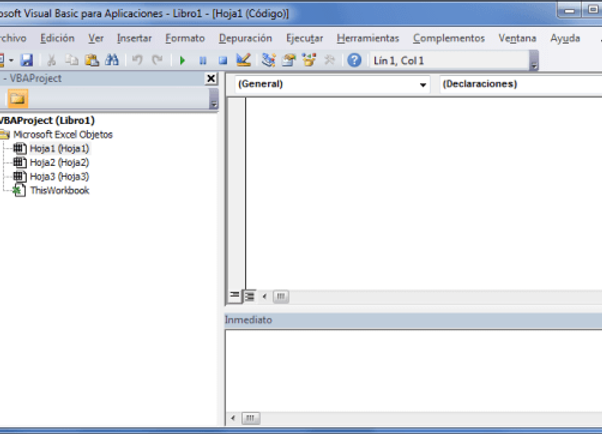Toggle Design Mode icon
Image resolution: width=602 pixels, height=434 pixels.
[x=243, y=60]
